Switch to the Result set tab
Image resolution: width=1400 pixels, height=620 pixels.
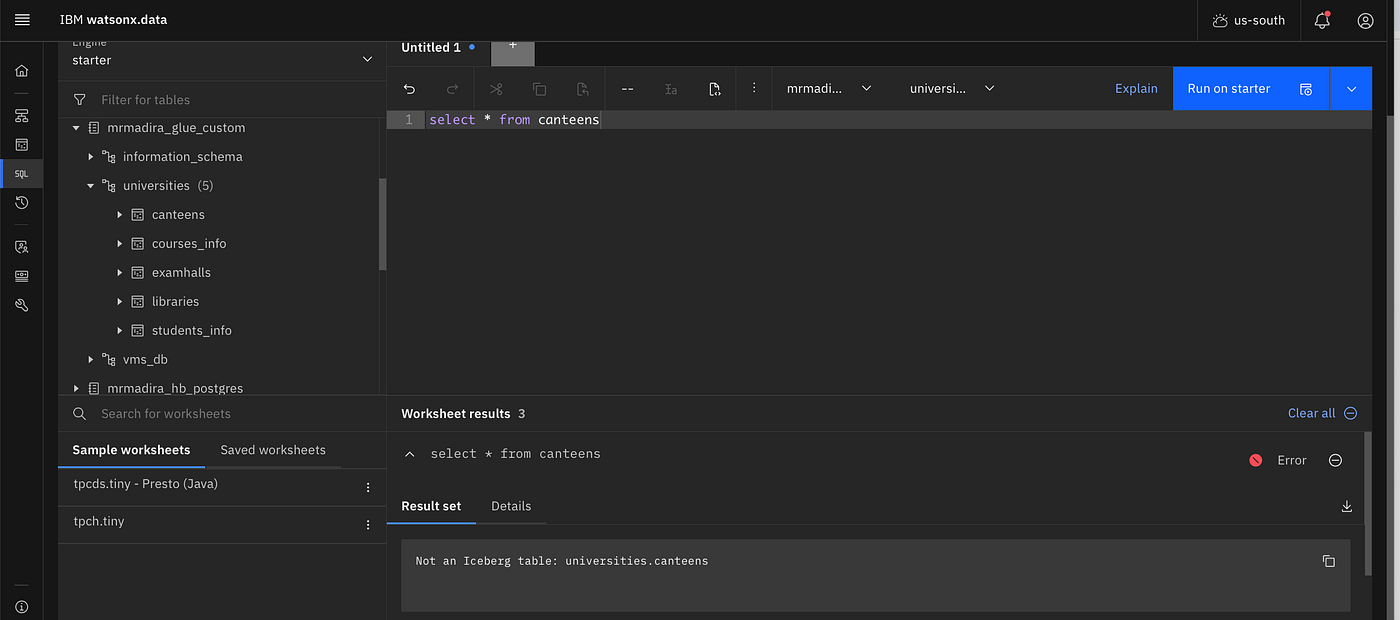(x=431, y=506)
